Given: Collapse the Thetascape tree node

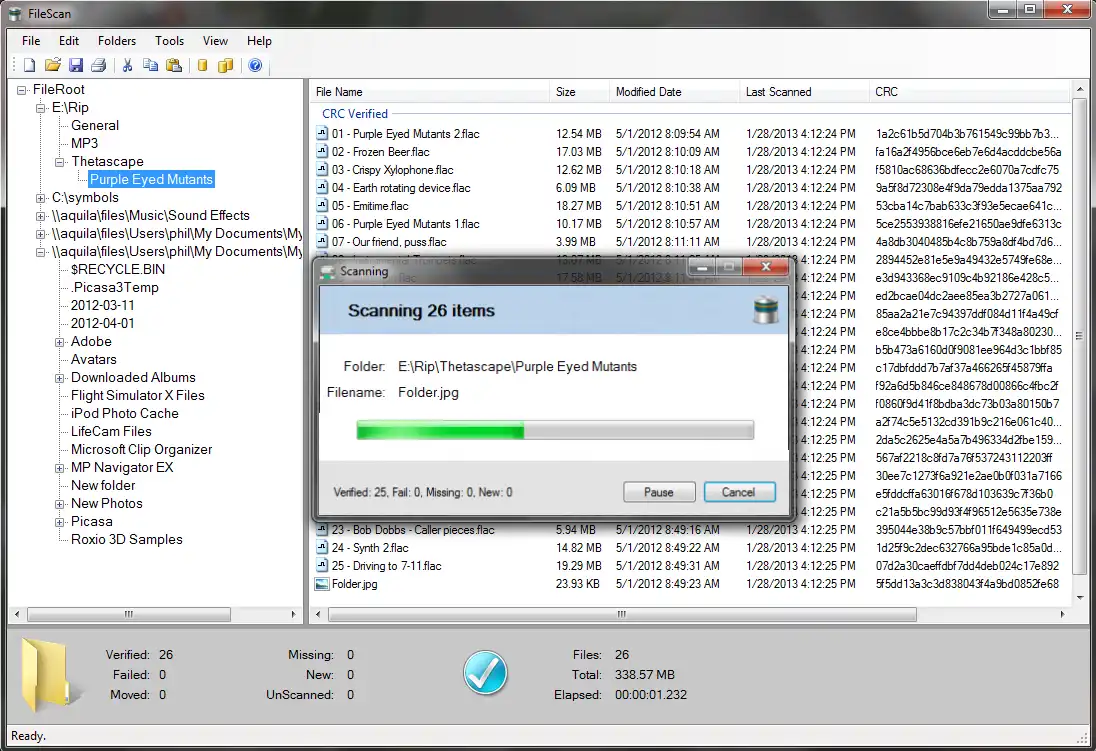Looking at the screenshot, I should tap(59, 162).
